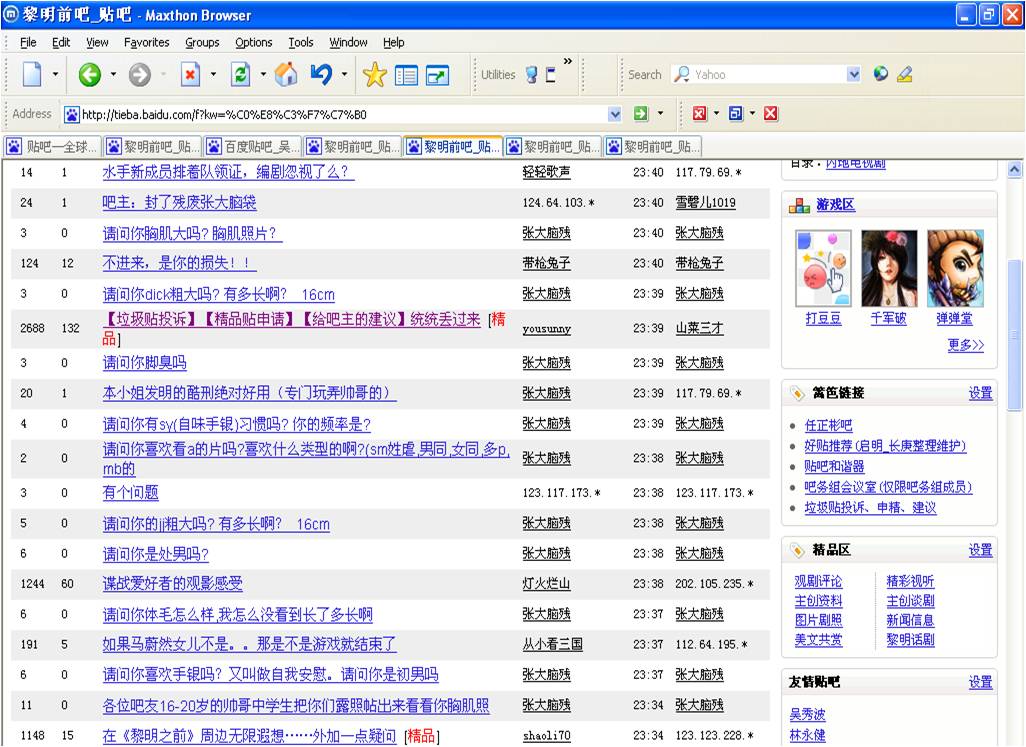
Task: Go to Home page icon
Action: tap(286, 75)
